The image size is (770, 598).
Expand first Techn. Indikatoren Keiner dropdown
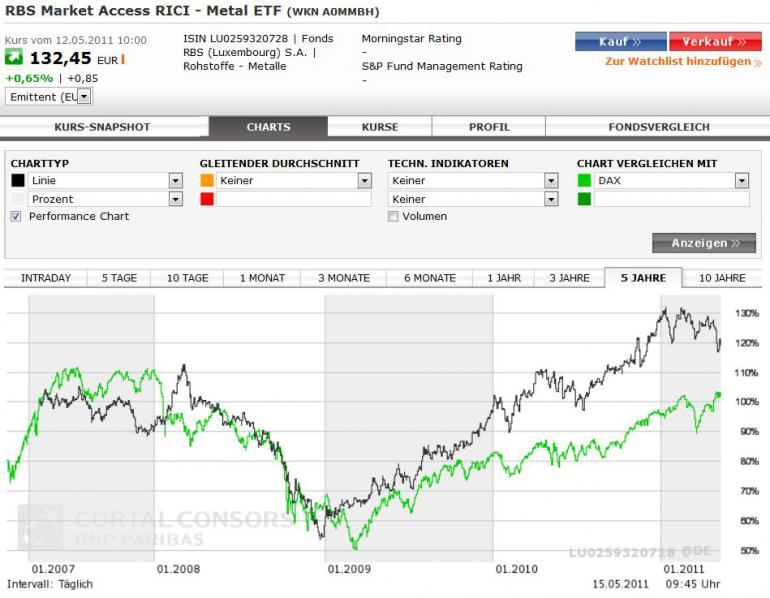pyautogui.click(x=551, y=181)
